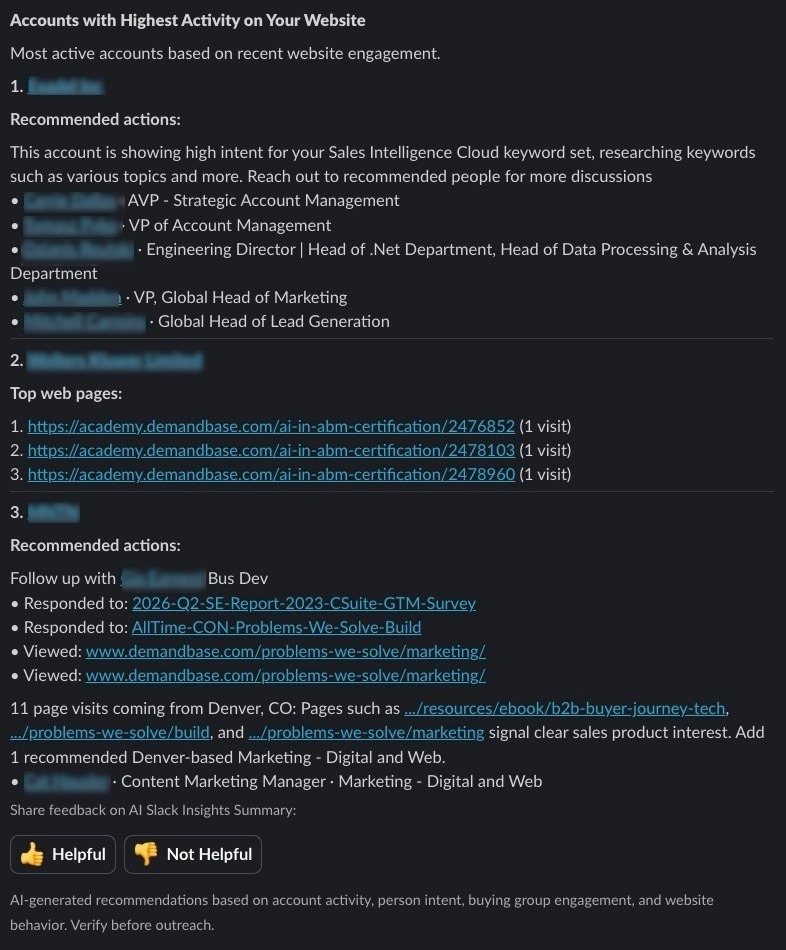
Task: Mark the summary as Helpful
Action: tap(63, 854)
